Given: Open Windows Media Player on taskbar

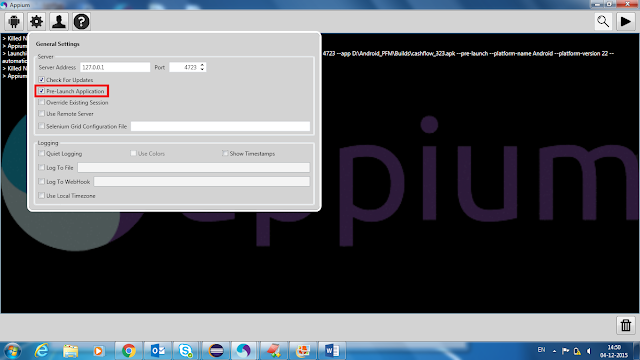Looking at the screenshot, I should pyautogui.click(x=98, y=351).
